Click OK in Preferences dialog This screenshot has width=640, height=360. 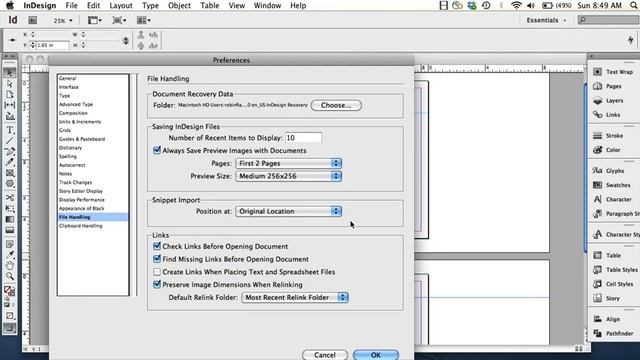click(376, 355)
